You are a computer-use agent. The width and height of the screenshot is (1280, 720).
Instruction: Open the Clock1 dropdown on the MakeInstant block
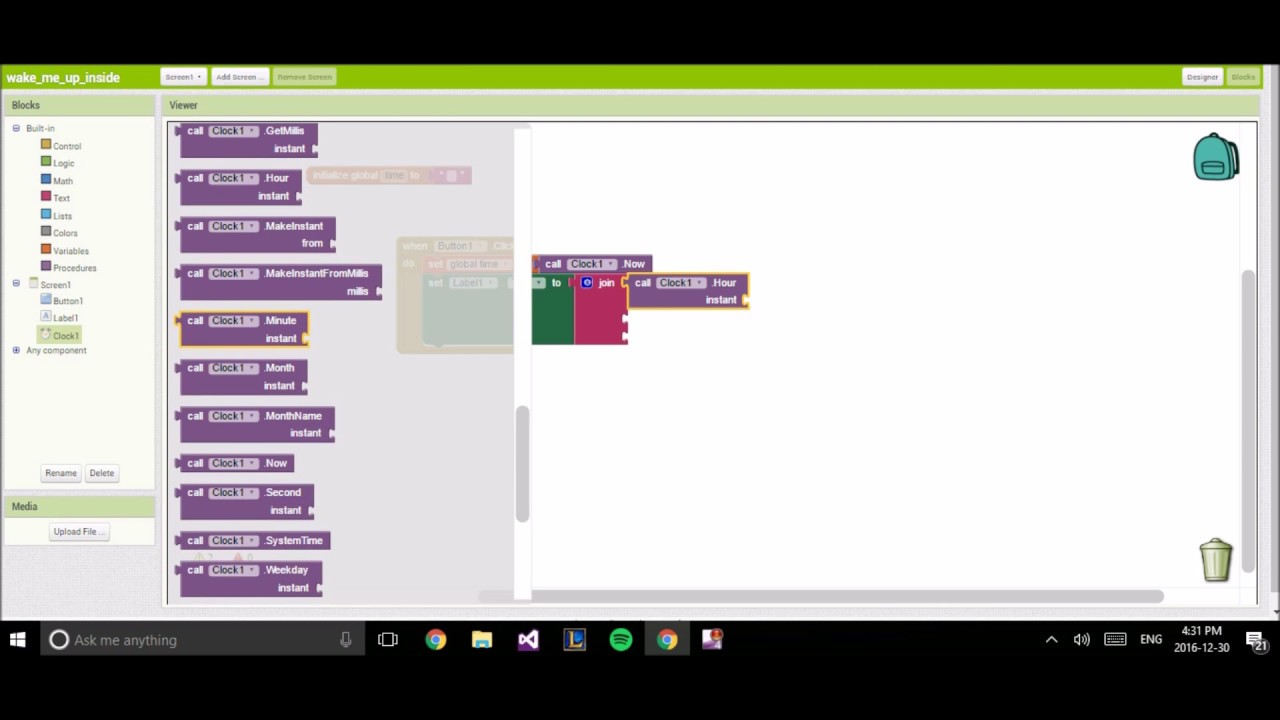click(234, 226)
